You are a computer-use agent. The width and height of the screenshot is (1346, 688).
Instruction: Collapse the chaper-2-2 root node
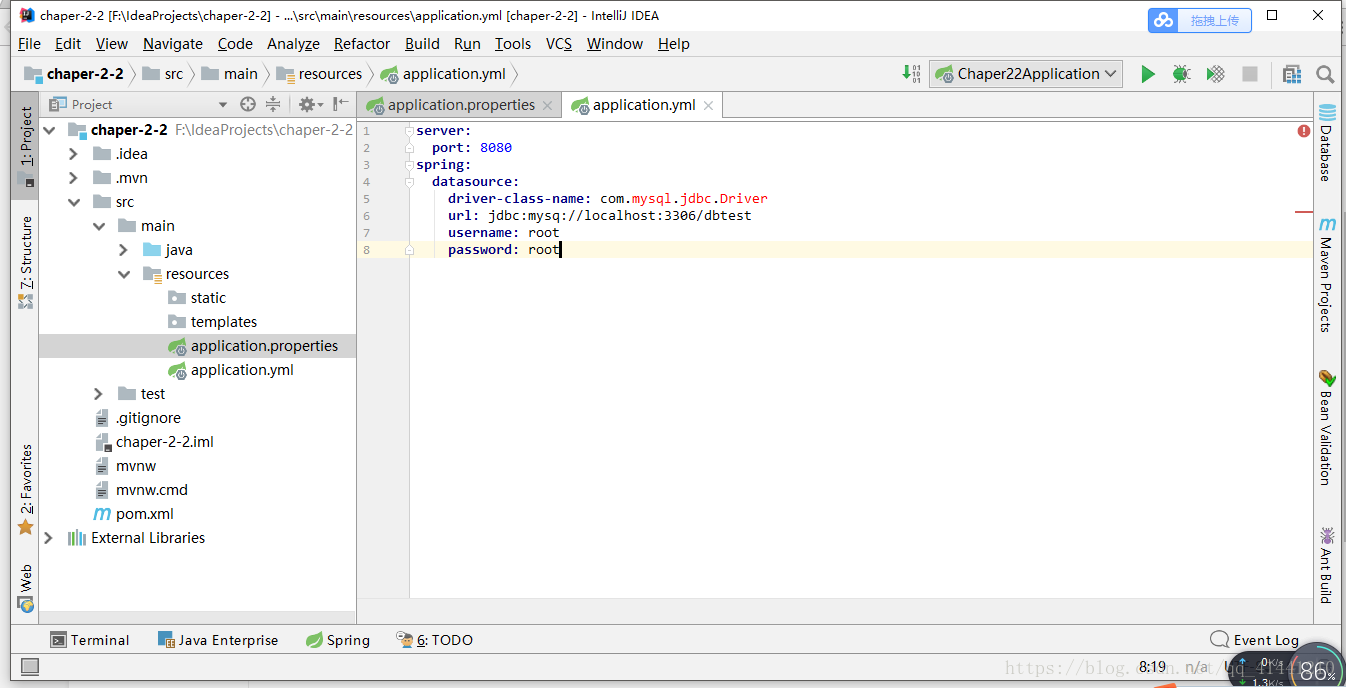coord(49,130)
